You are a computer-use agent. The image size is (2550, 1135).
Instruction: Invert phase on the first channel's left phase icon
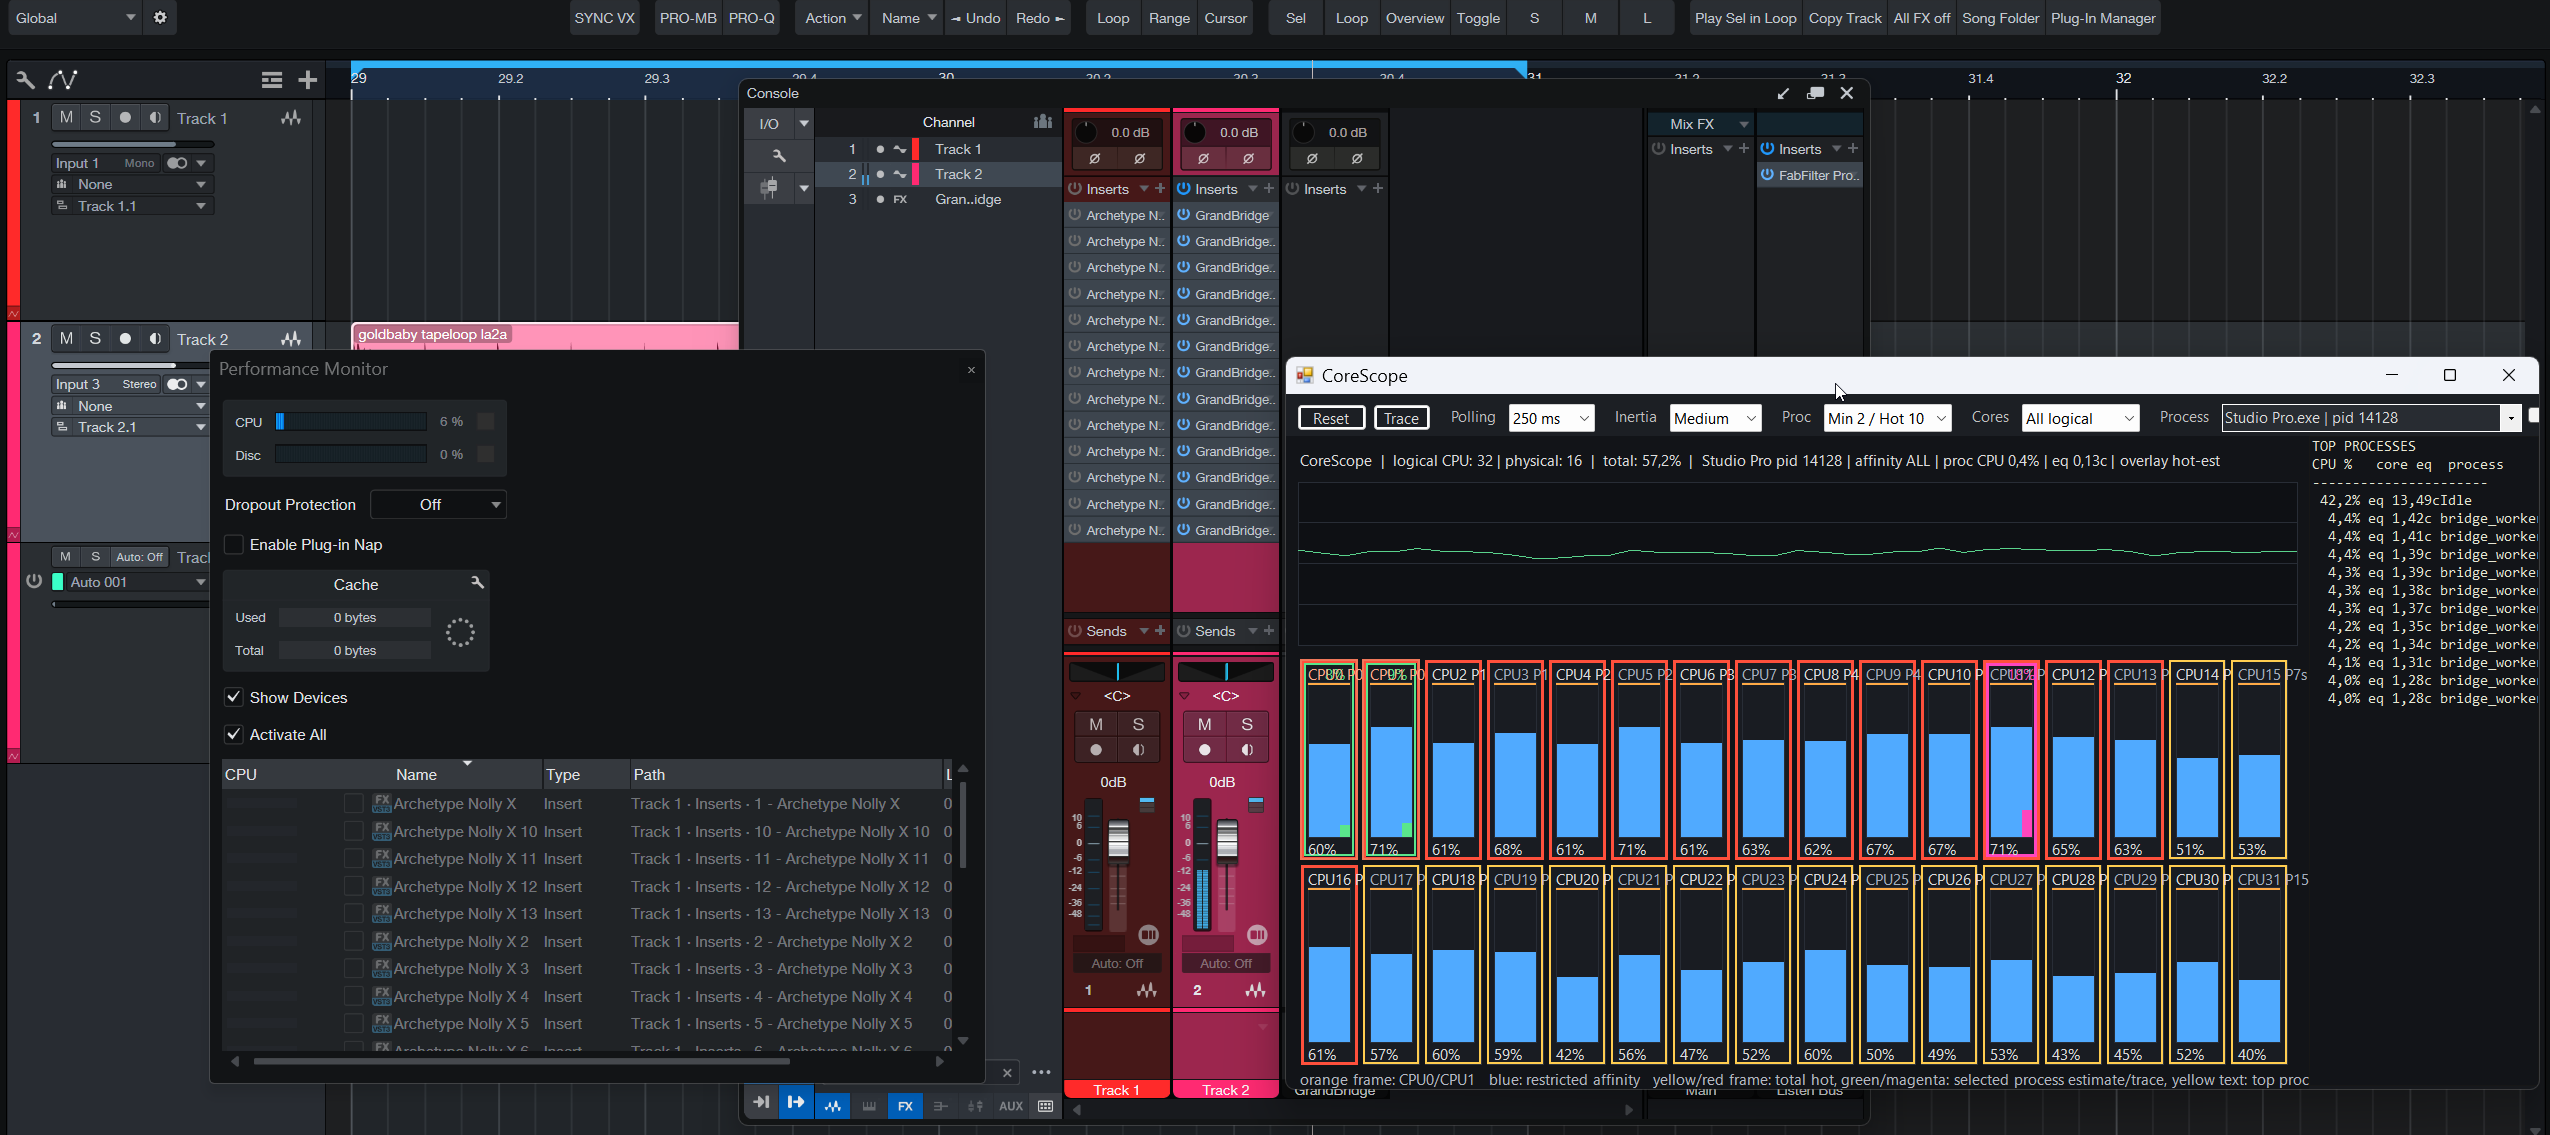(1095, 158)
